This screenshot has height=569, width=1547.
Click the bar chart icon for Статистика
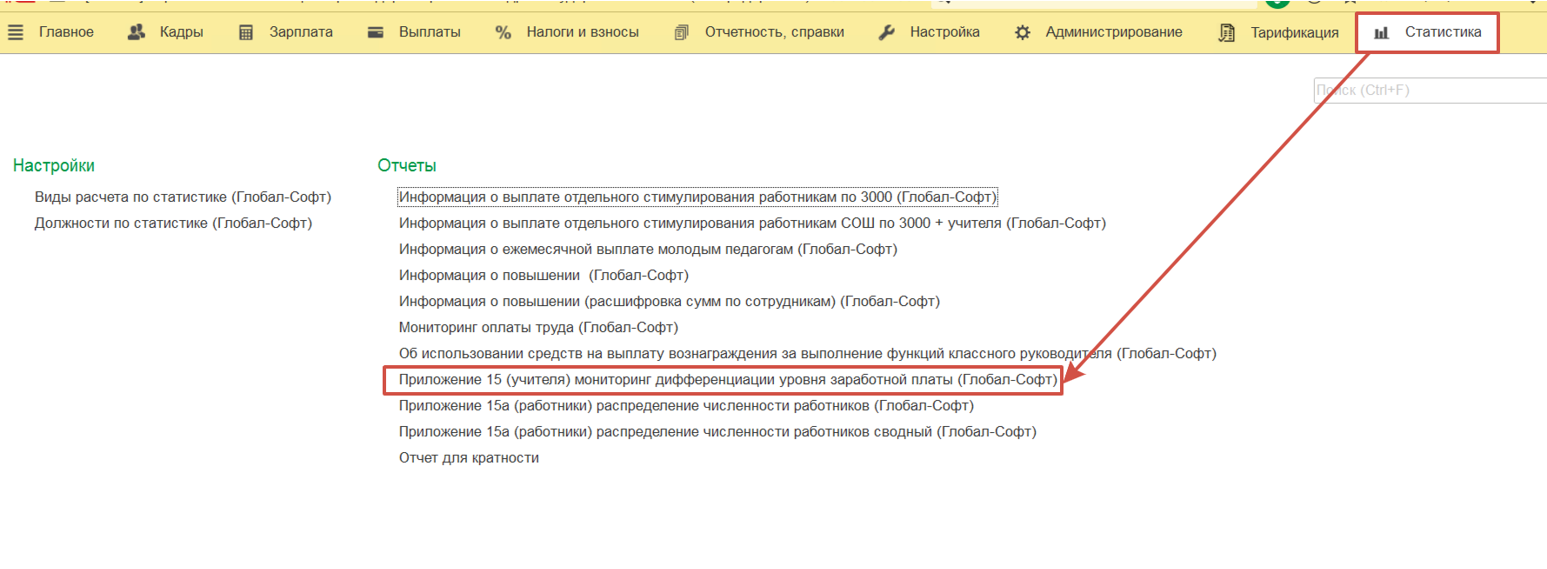click(1381, 32)
